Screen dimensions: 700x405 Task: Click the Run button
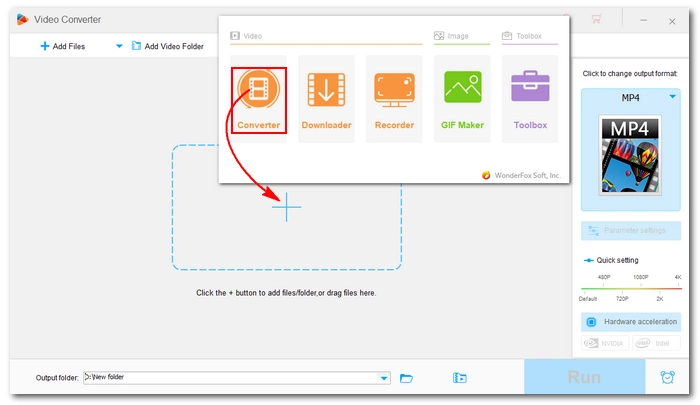click(x=584, y=377)
